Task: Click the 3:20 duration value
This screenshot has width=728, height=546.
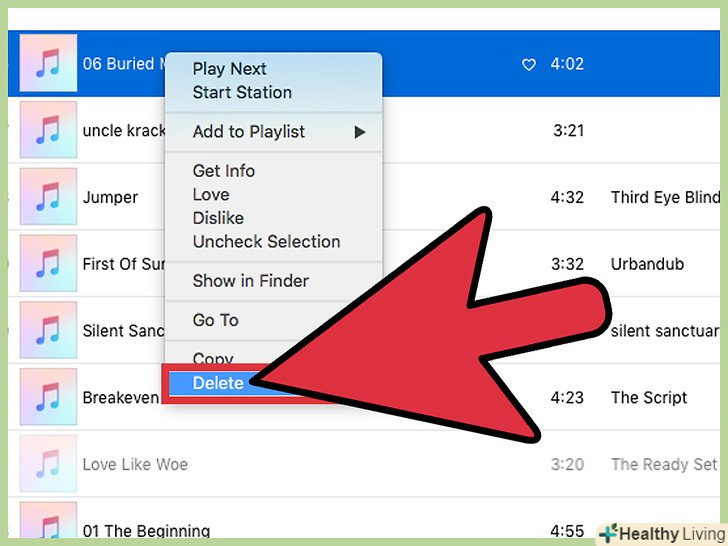Action: (x=567, y=464)
